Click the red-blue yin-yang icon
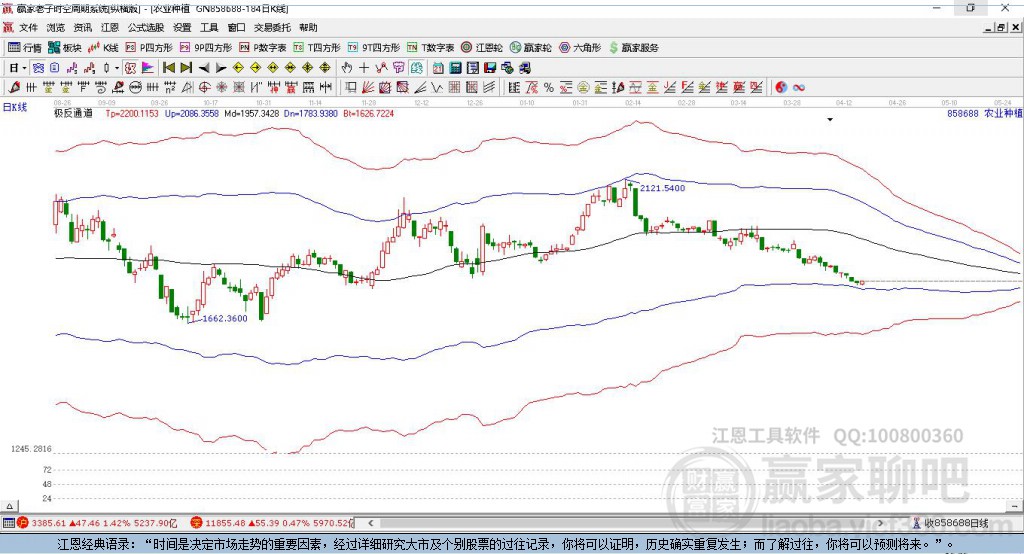 (x=781, y=88)
